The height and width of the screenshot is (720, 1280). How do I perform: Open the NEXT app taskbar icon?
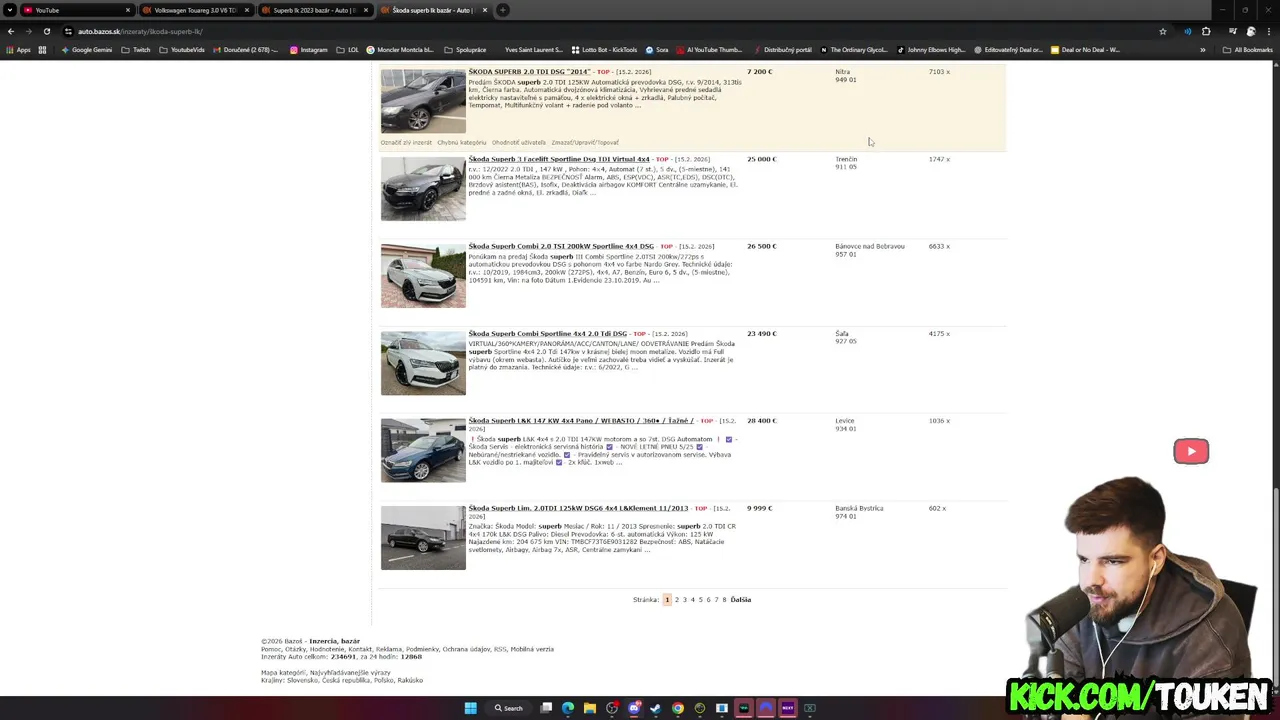[x=788, y=708]
